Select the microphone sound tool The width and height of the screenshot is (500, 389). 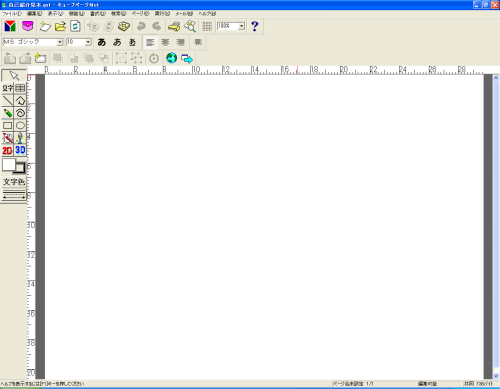click(20, 138)
